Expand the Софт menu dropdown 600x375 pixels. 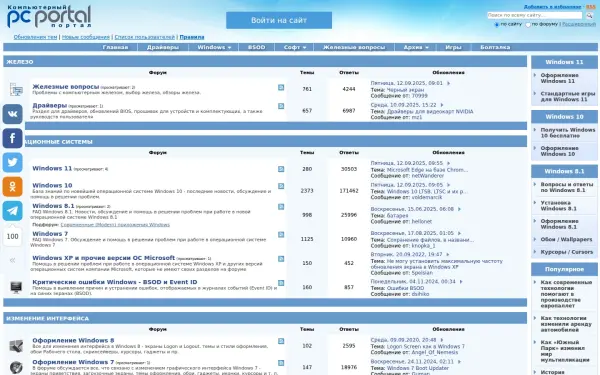(x=295, y=47)
